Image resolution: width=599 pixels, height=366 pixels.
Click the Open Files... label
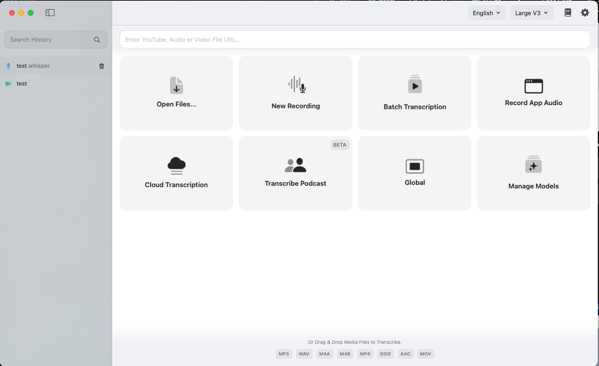point(176,104)
